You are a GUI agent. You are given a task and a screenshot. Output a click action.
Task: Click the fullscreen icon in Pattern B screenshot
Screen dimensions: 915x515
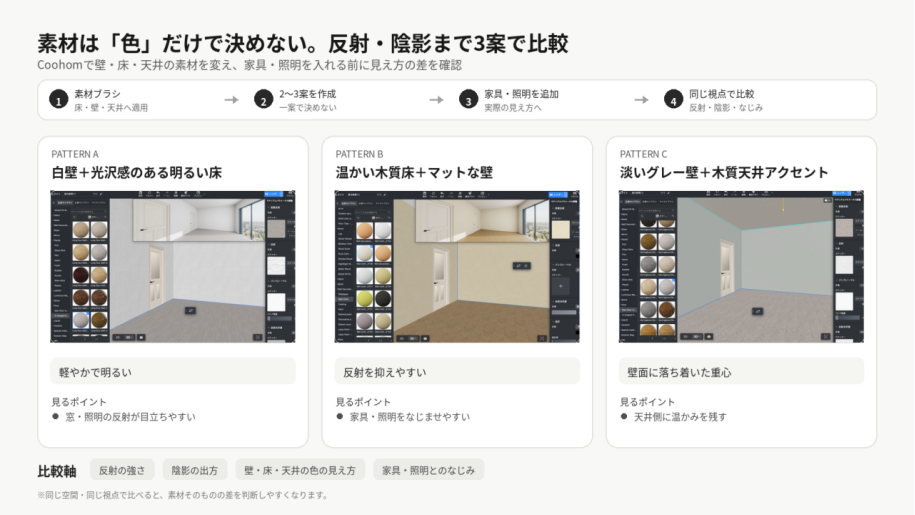tap(542, 338)
